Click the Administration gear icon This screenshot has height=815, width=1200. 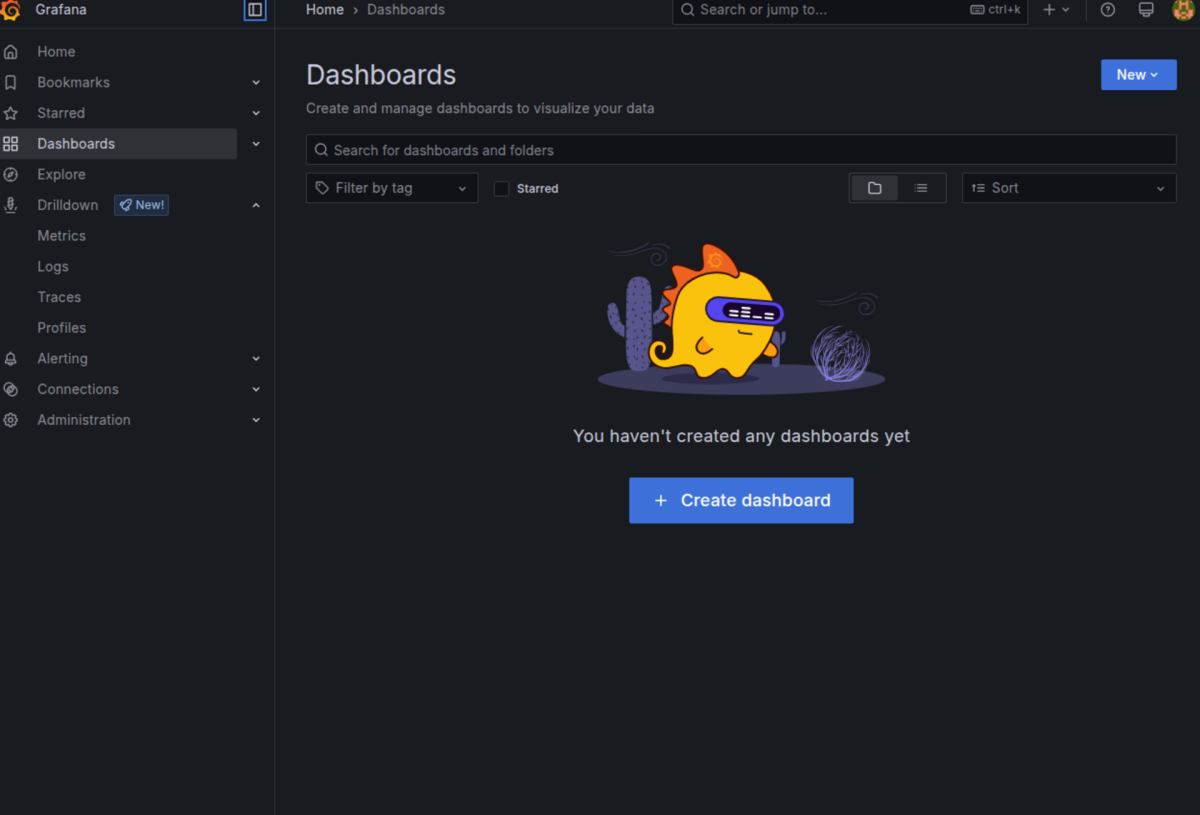pos(11,420)
